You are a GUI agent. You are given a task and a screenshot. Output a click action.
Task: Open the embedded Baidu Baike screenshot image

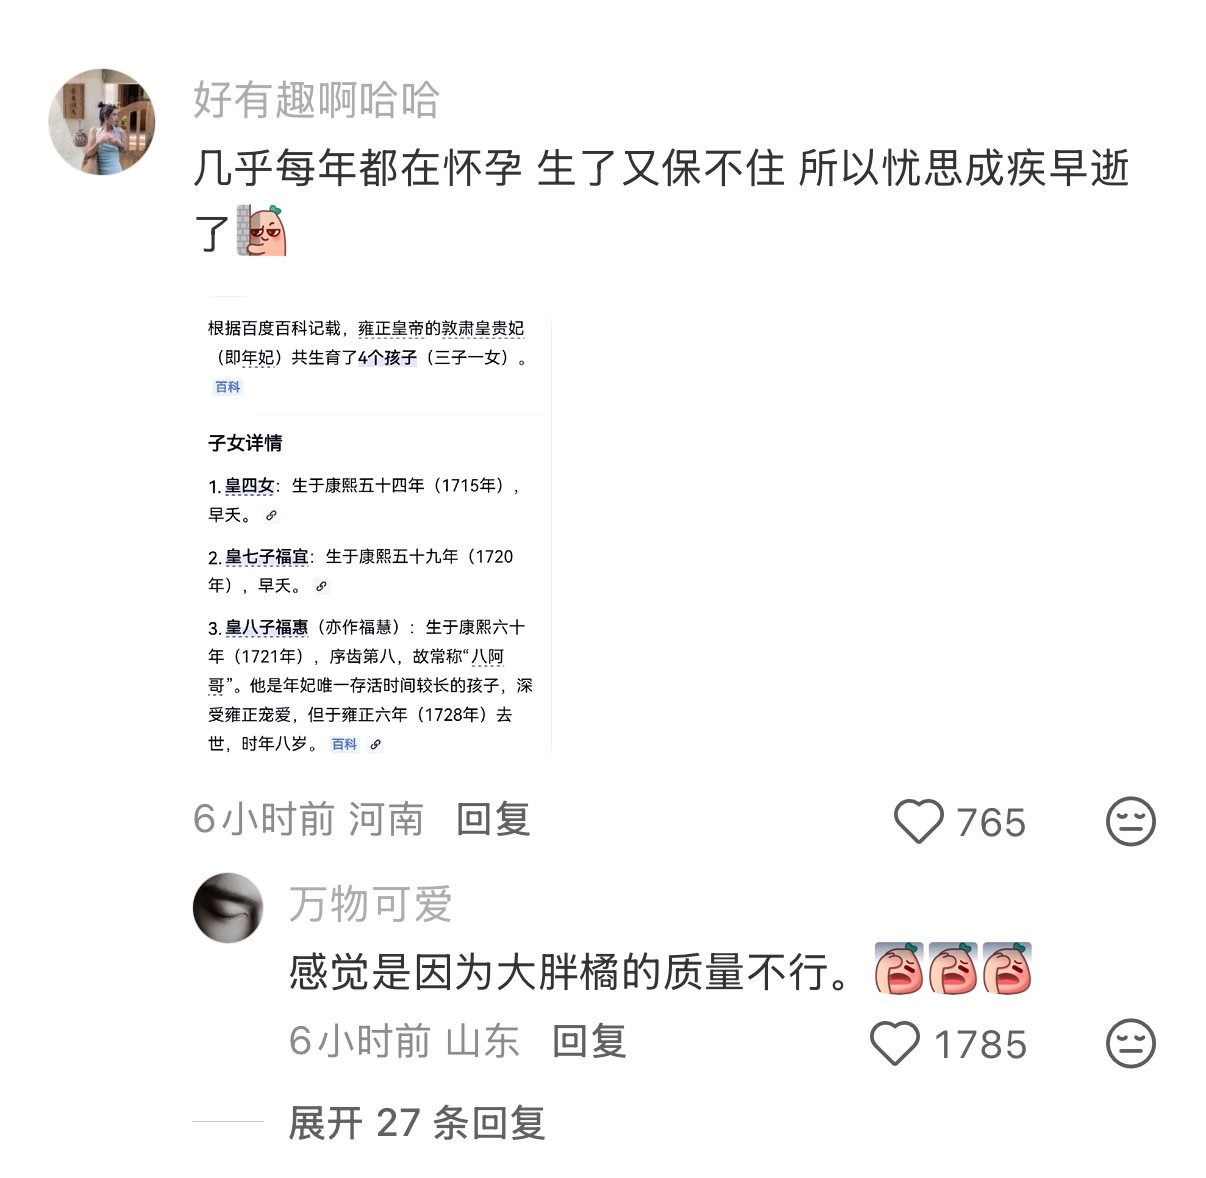click(372, 527)
